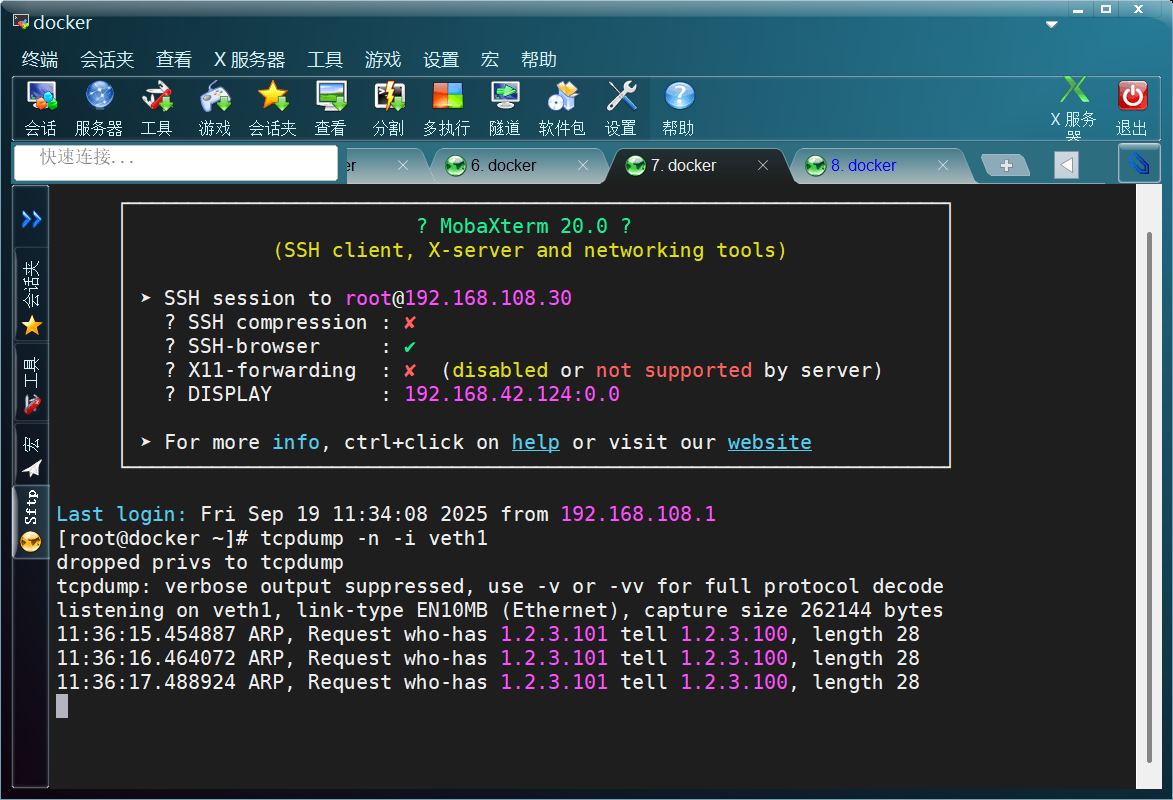Image resolution: width=1173 pixels, height=800 pixels.
Task: Open the 游戏 menu in the menu bar
Action: coord(383,59)
